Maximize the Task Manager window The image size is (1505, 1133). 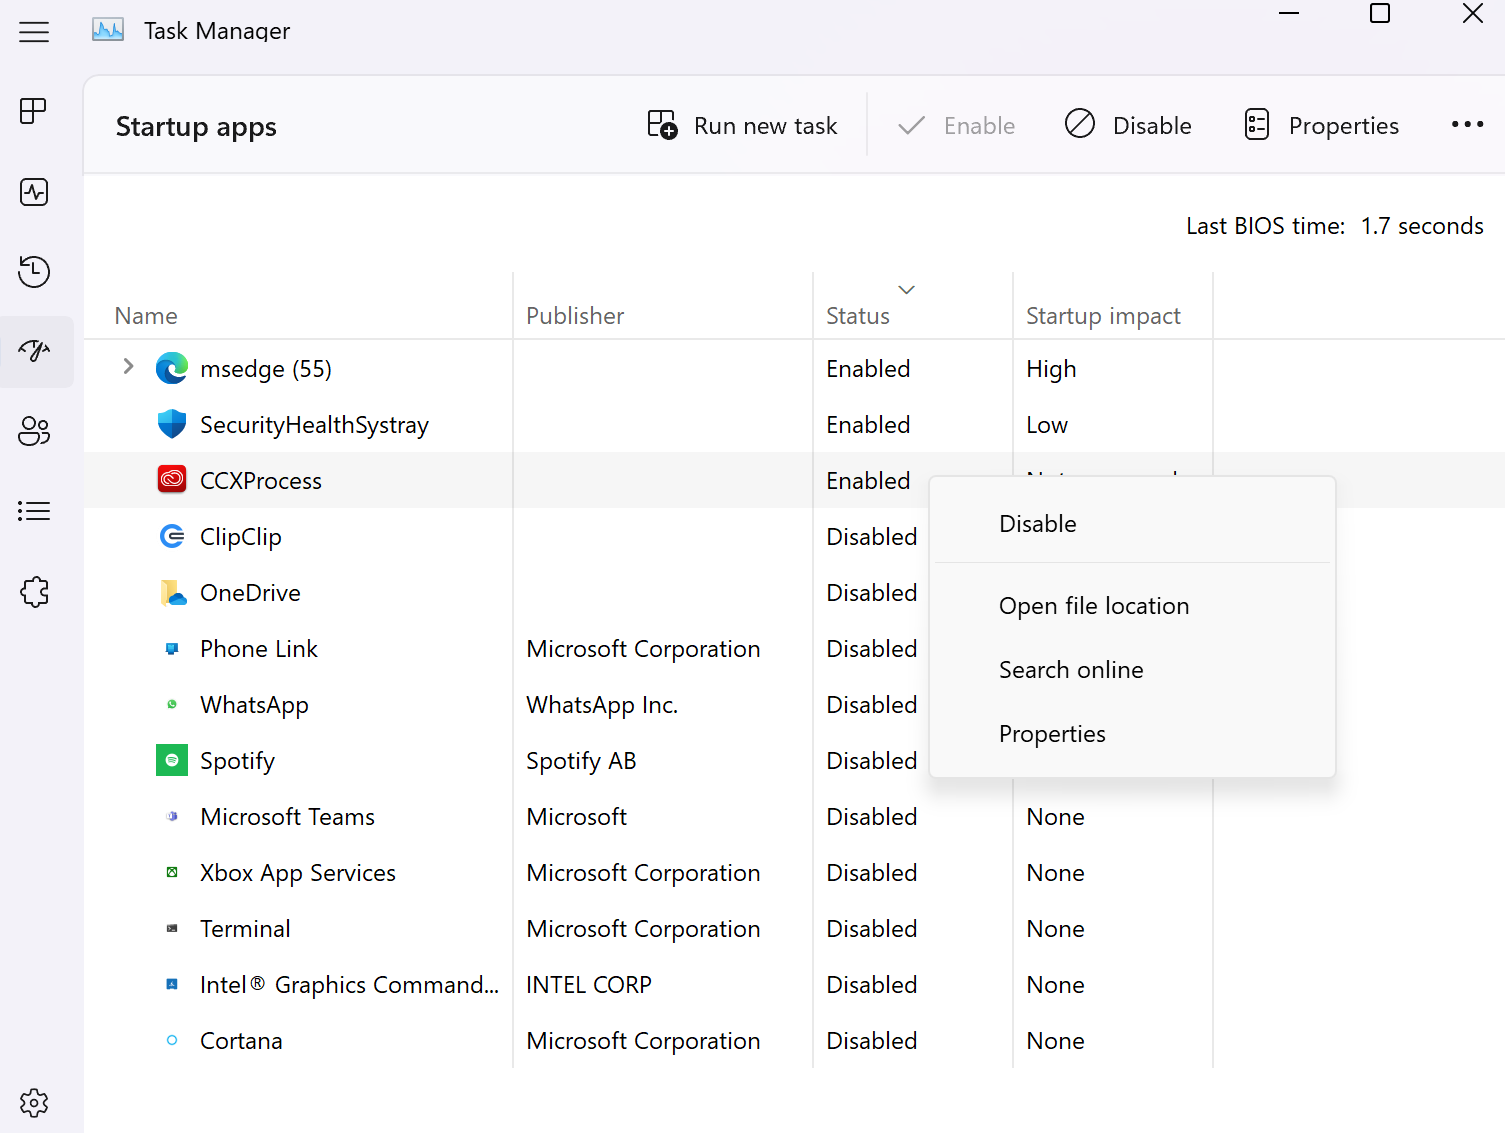1380,13
